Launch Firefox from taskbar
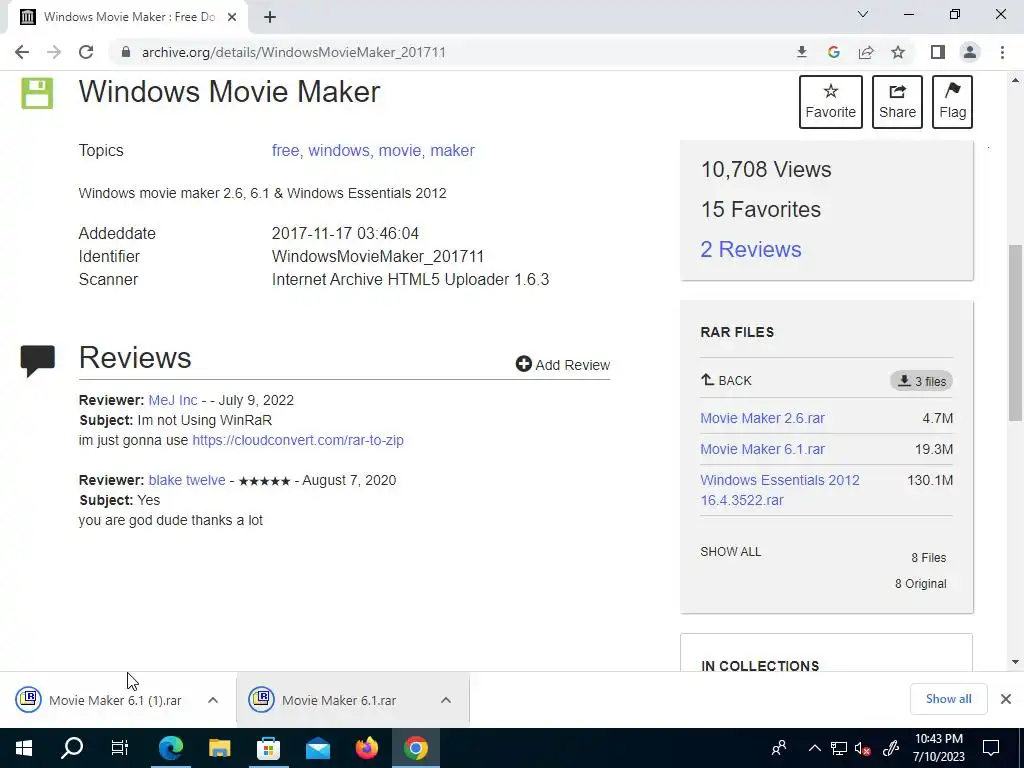The height and width of the screenshot is (768, 1024). pos(367,748)
